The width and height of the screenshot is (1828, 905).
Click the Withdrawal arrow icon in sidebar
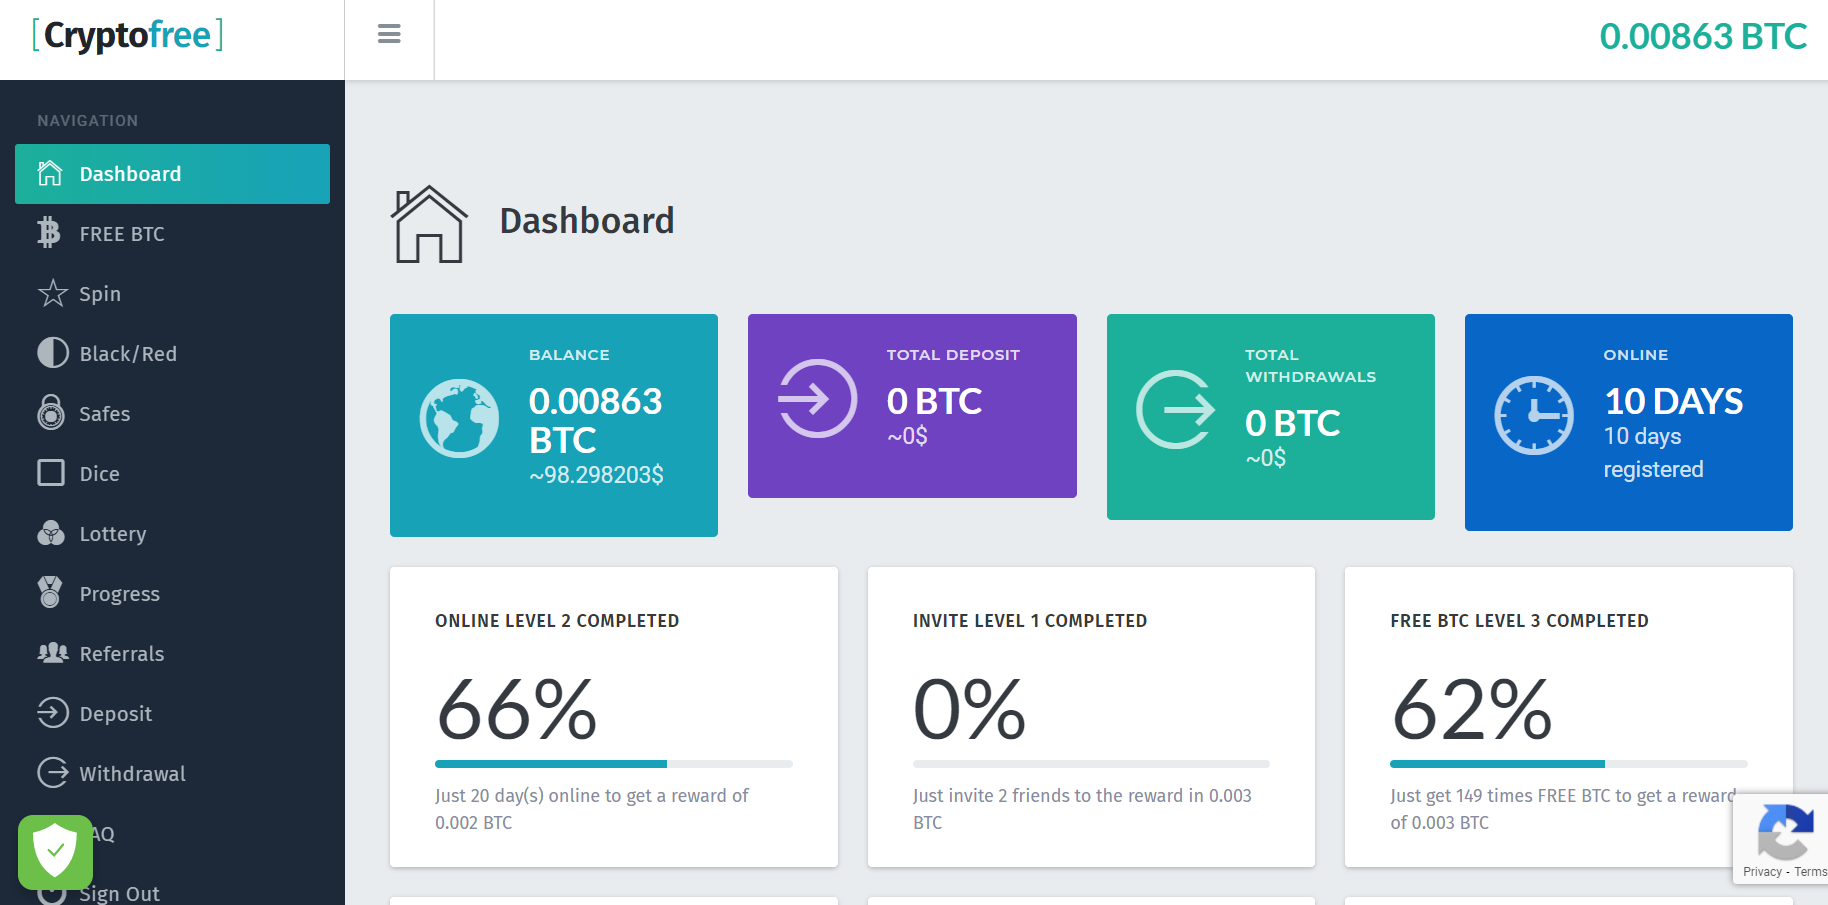[x=52, y=773]
